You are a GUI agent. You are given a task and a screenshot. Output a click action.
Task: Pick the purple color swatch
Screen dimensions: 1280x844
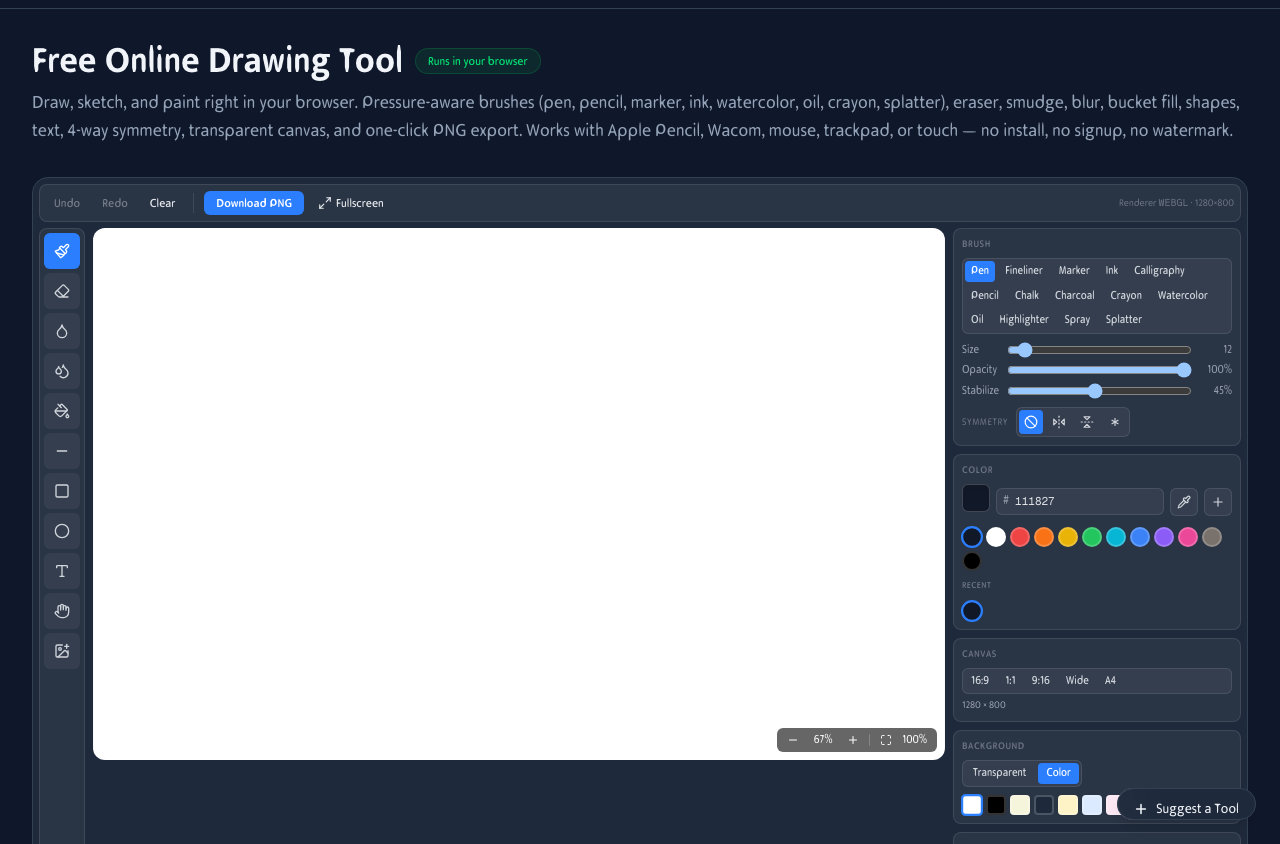click(1164, 537)
